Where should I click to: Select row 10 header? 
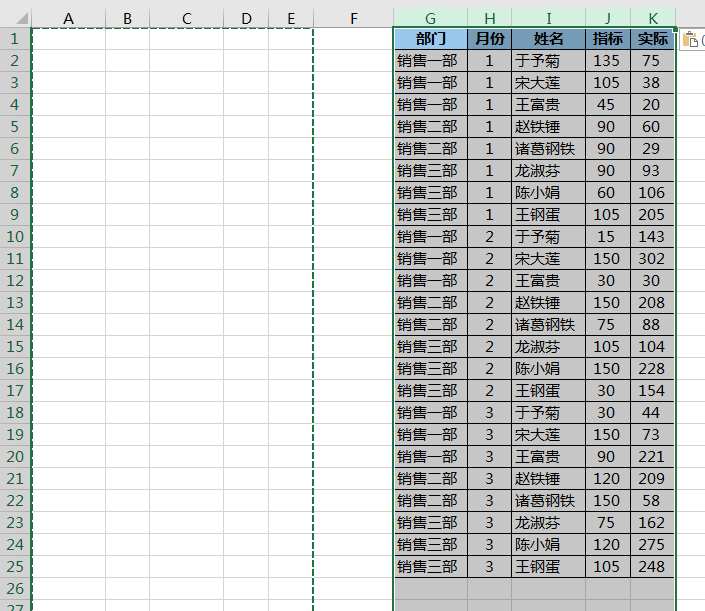click(x=15, y=236)
